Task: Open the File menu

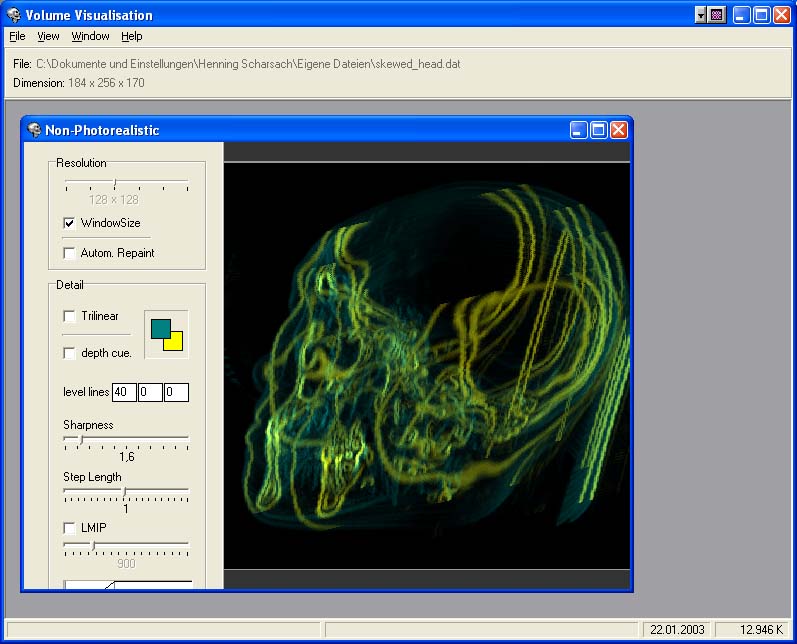Action: tap(17, 36)
